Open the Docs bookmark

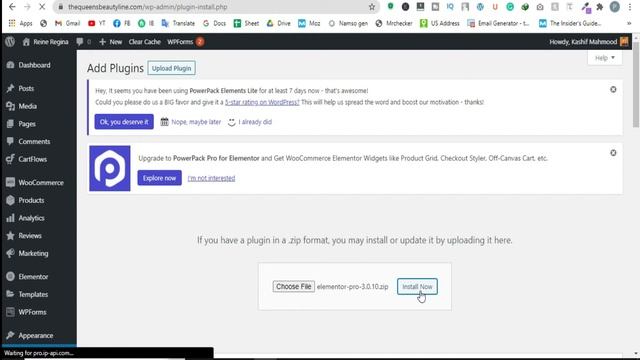tap(214, 23)
